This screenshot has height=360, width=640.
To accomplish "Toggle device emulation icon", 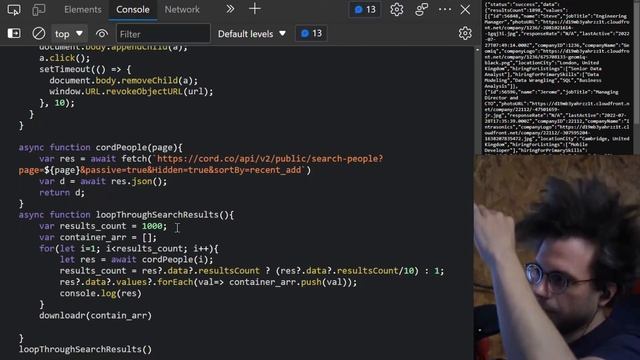I will click(39, 9).
